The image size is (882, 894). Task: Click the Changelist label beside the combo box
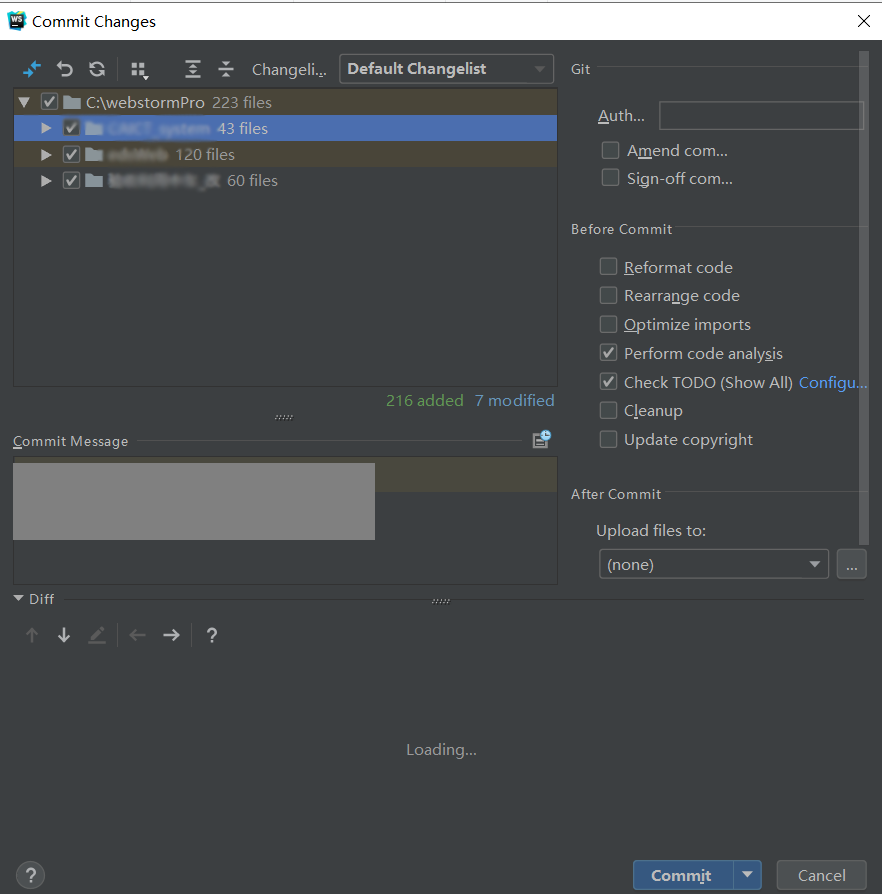coord(289,70)
